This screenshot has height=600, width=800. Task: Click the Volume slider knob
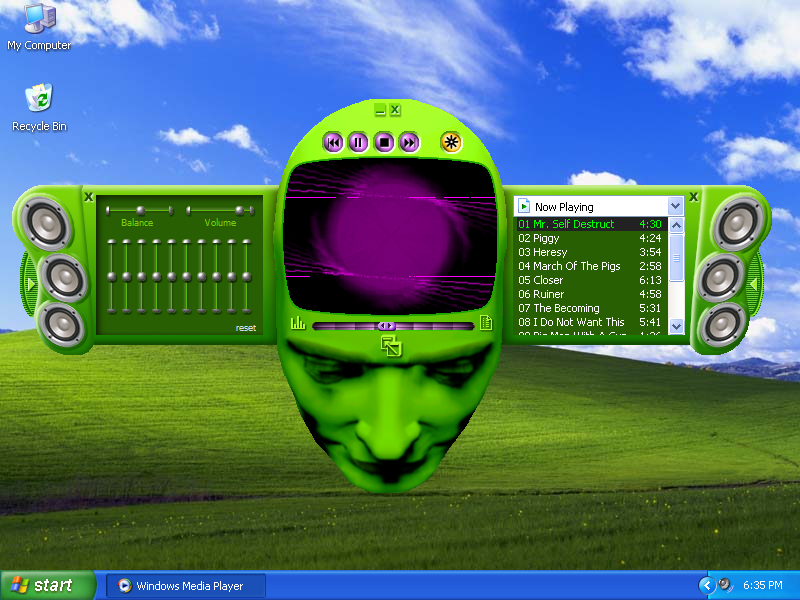(x=239, y=210)
